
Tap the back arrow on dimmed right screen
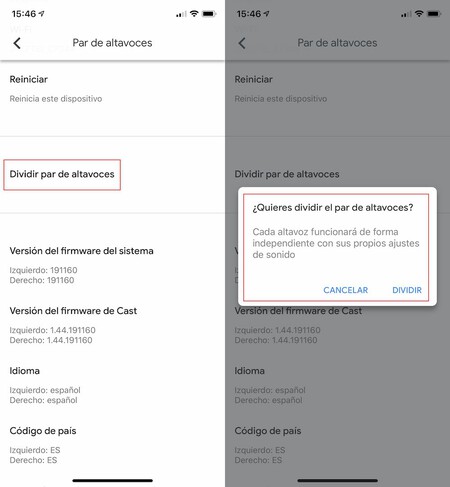click(242, 43)
